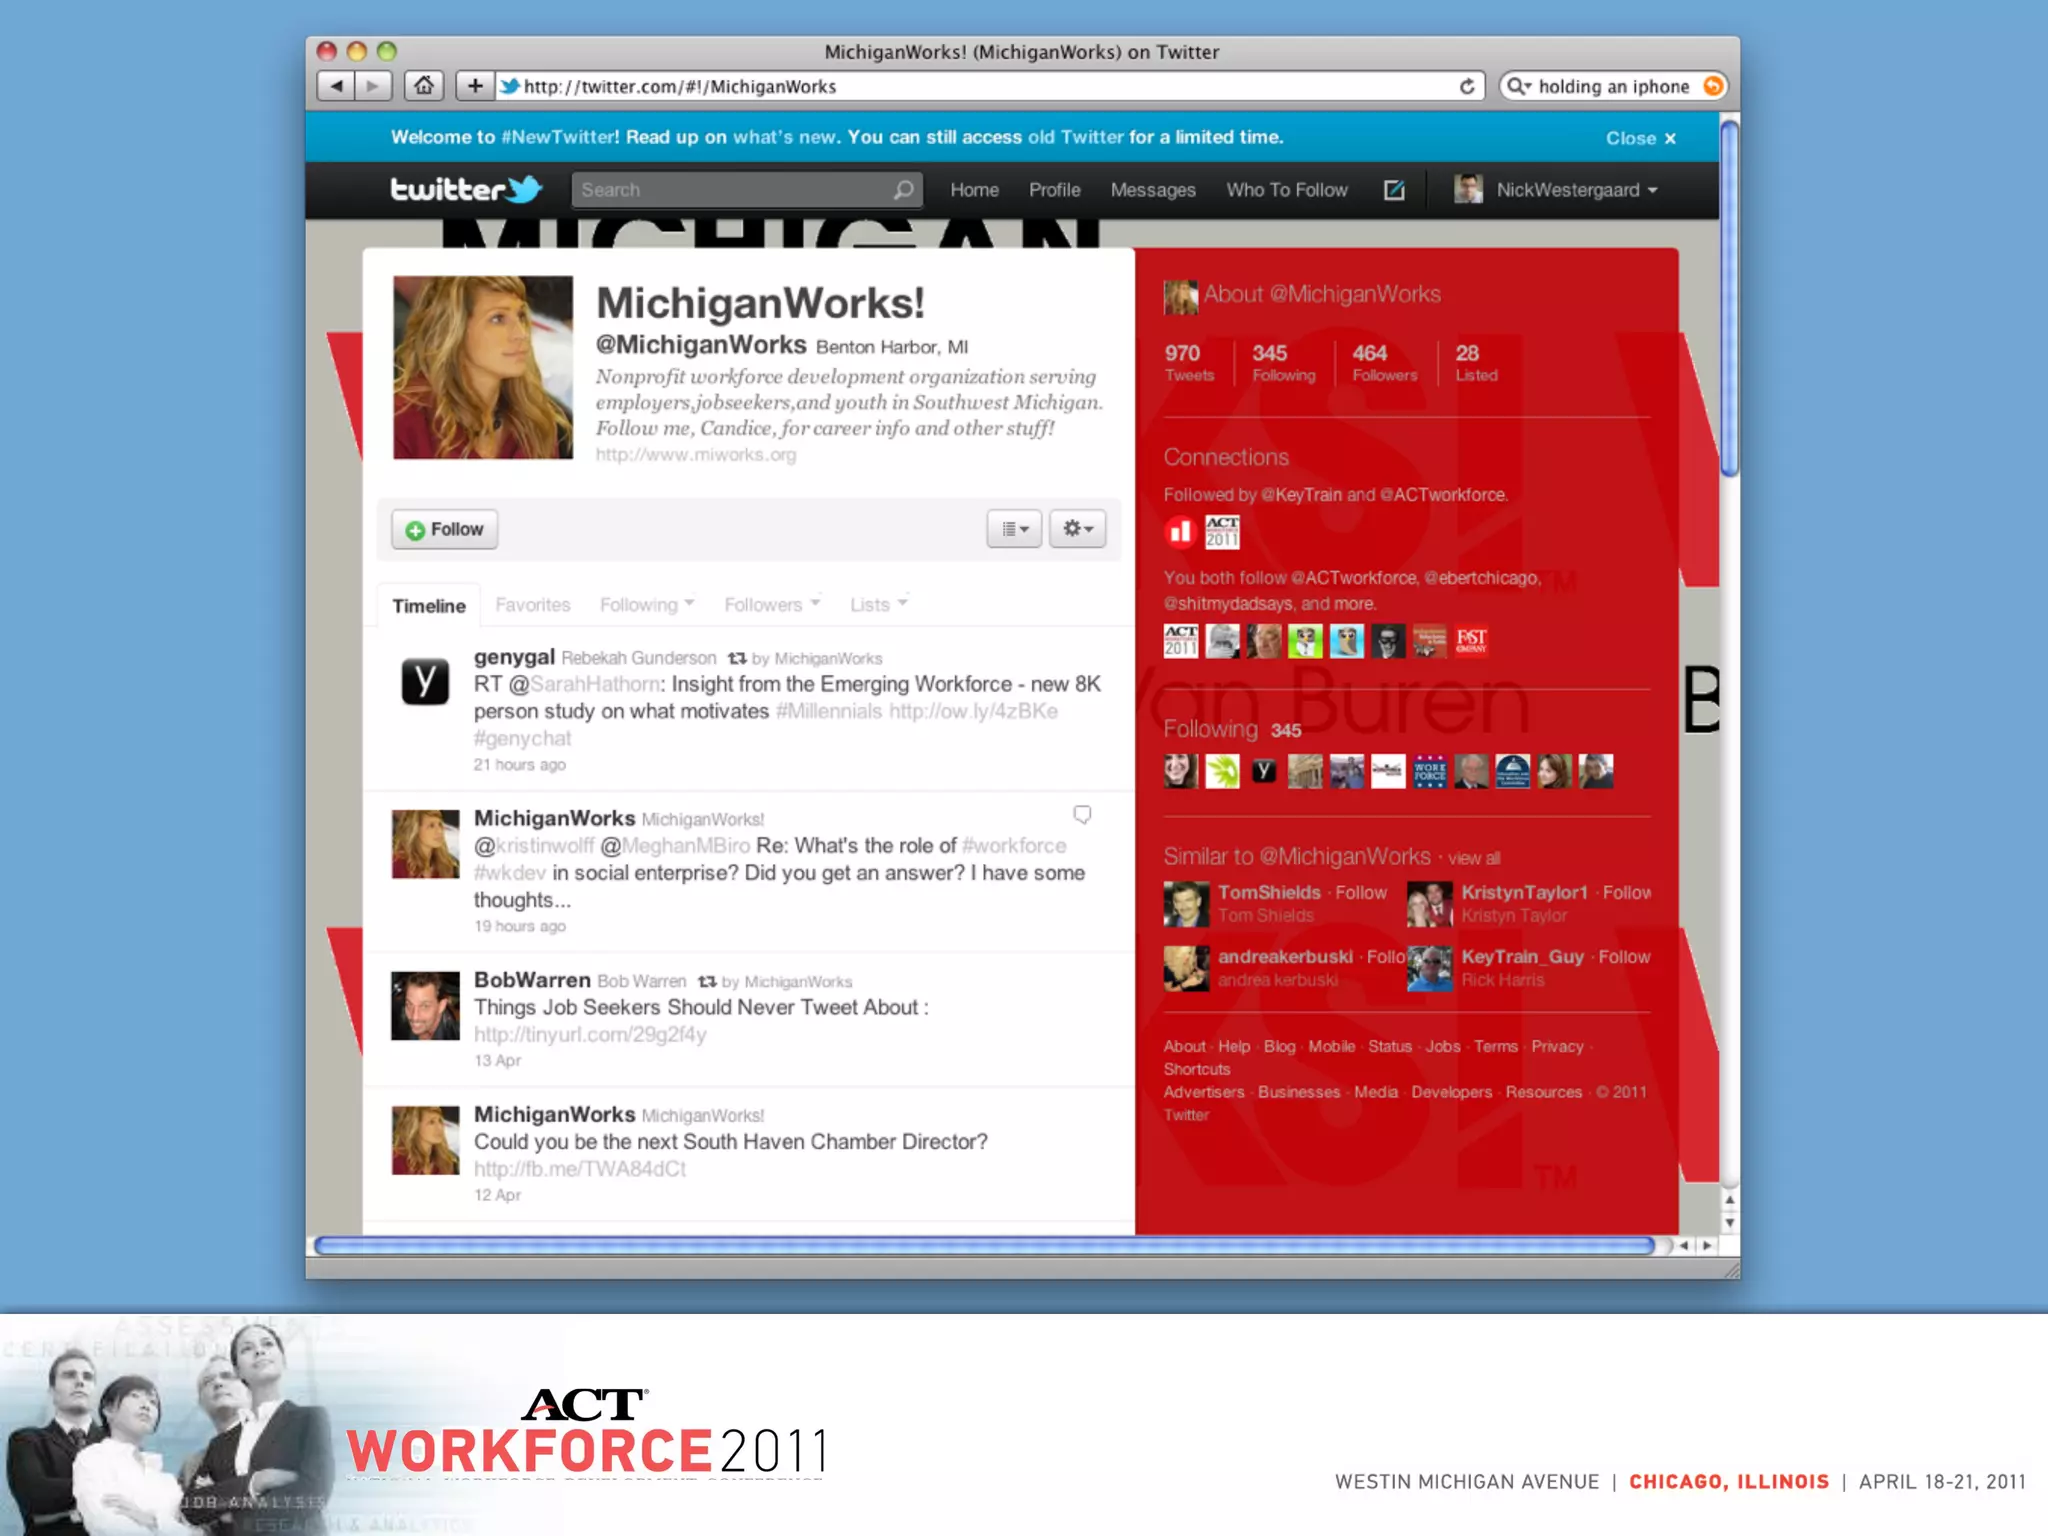Viewport: 2048px width, 1536px height.
Task: Click the KeyTrain red logo icon under Connections
Action: (1180, 532)
